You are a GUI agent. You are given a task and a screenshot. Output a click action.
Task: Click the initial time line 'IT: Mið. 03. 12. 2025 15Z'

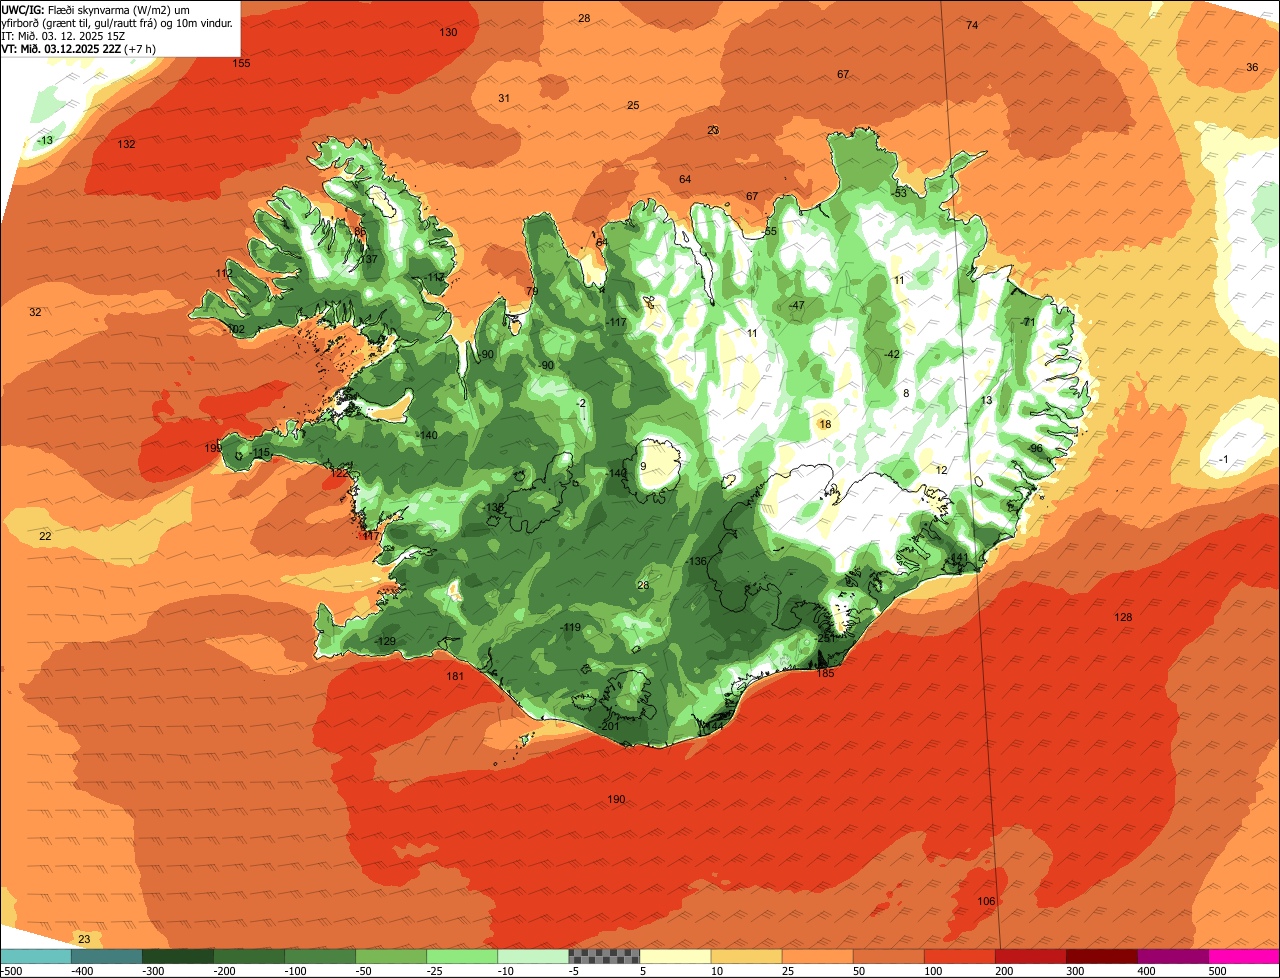tap(63, 35)
